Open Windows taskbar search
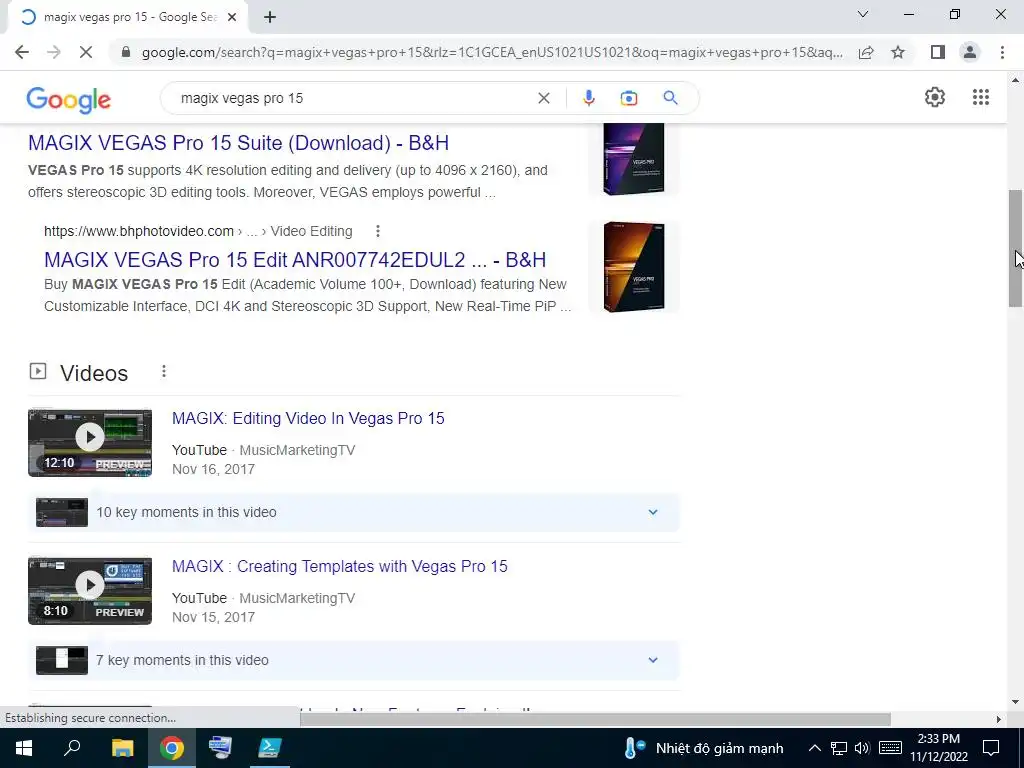1024x768 pixels. click(x=72, y=748)
